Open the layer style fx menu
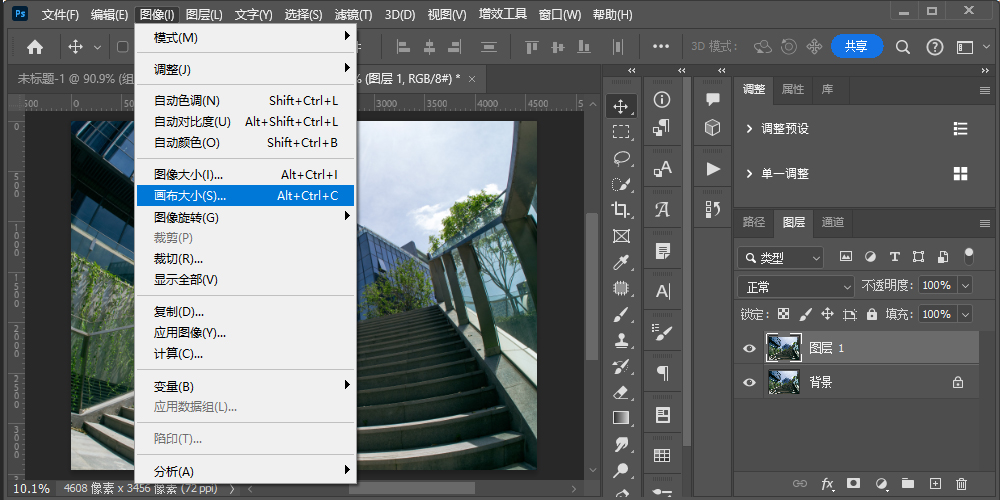The image size is (1000, 500). pos(827,484)
